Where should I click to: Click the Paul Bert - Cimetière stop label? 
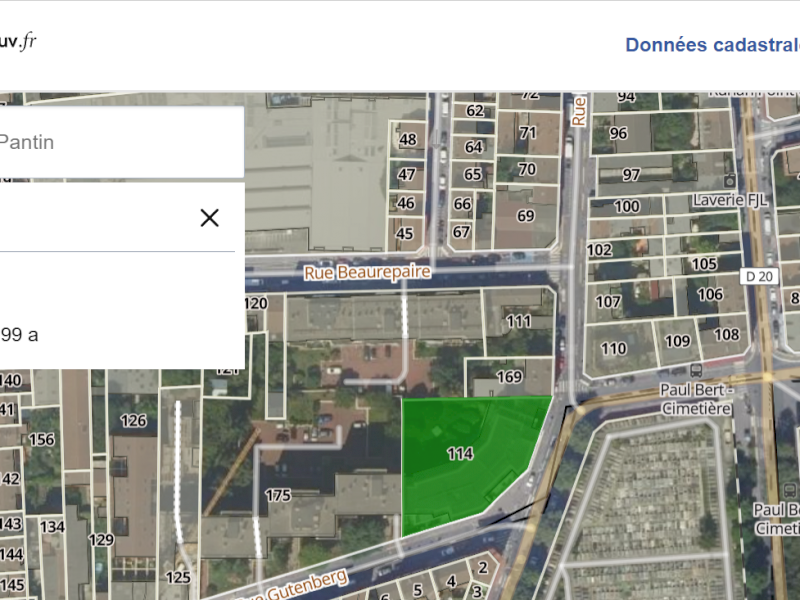(x=696, y=399)
